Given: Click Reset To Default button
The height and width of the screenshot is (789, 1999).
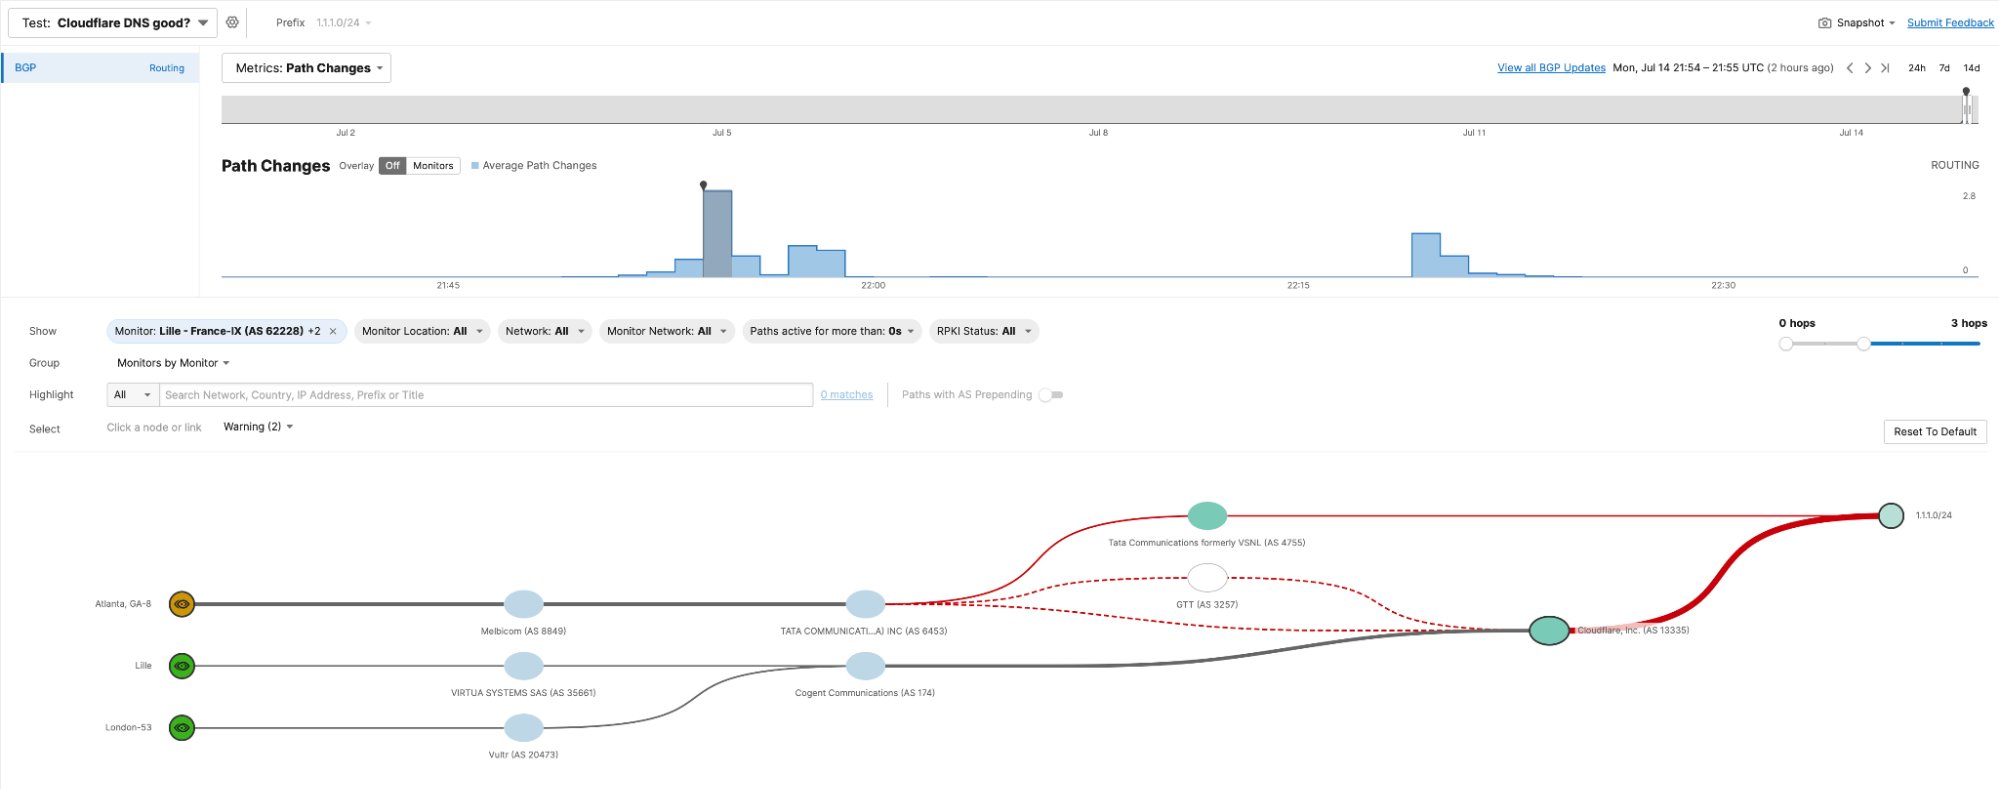Looking at the screenshot, I should 1935,432.
